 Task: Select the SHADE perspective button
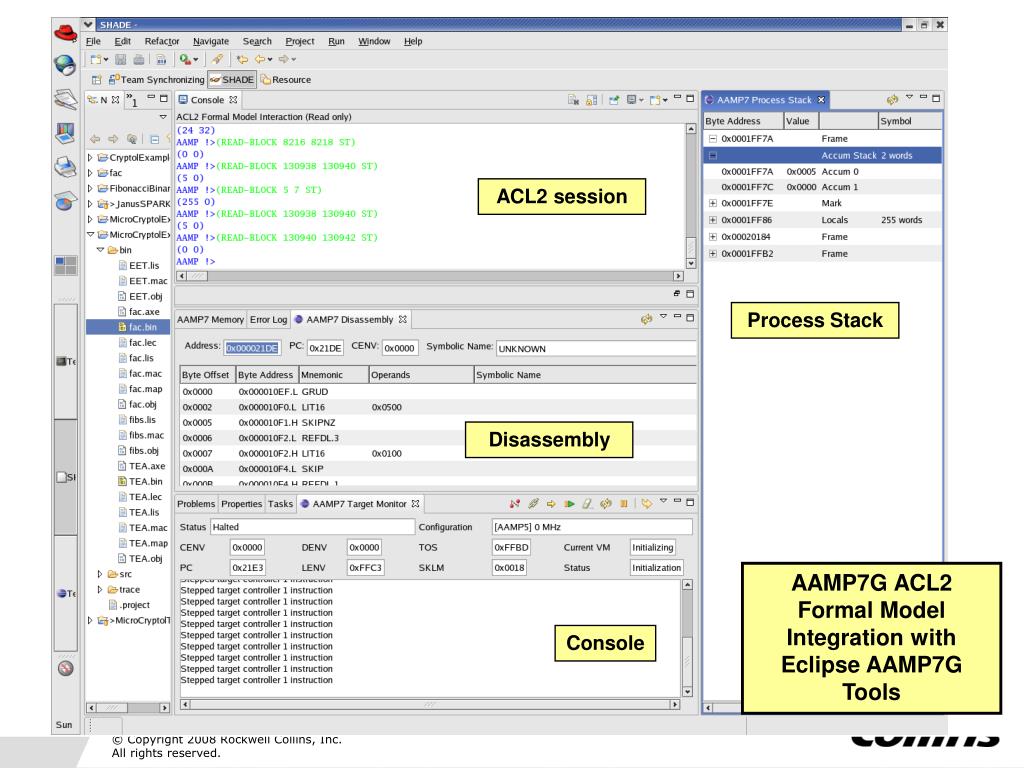click(232, 80)
